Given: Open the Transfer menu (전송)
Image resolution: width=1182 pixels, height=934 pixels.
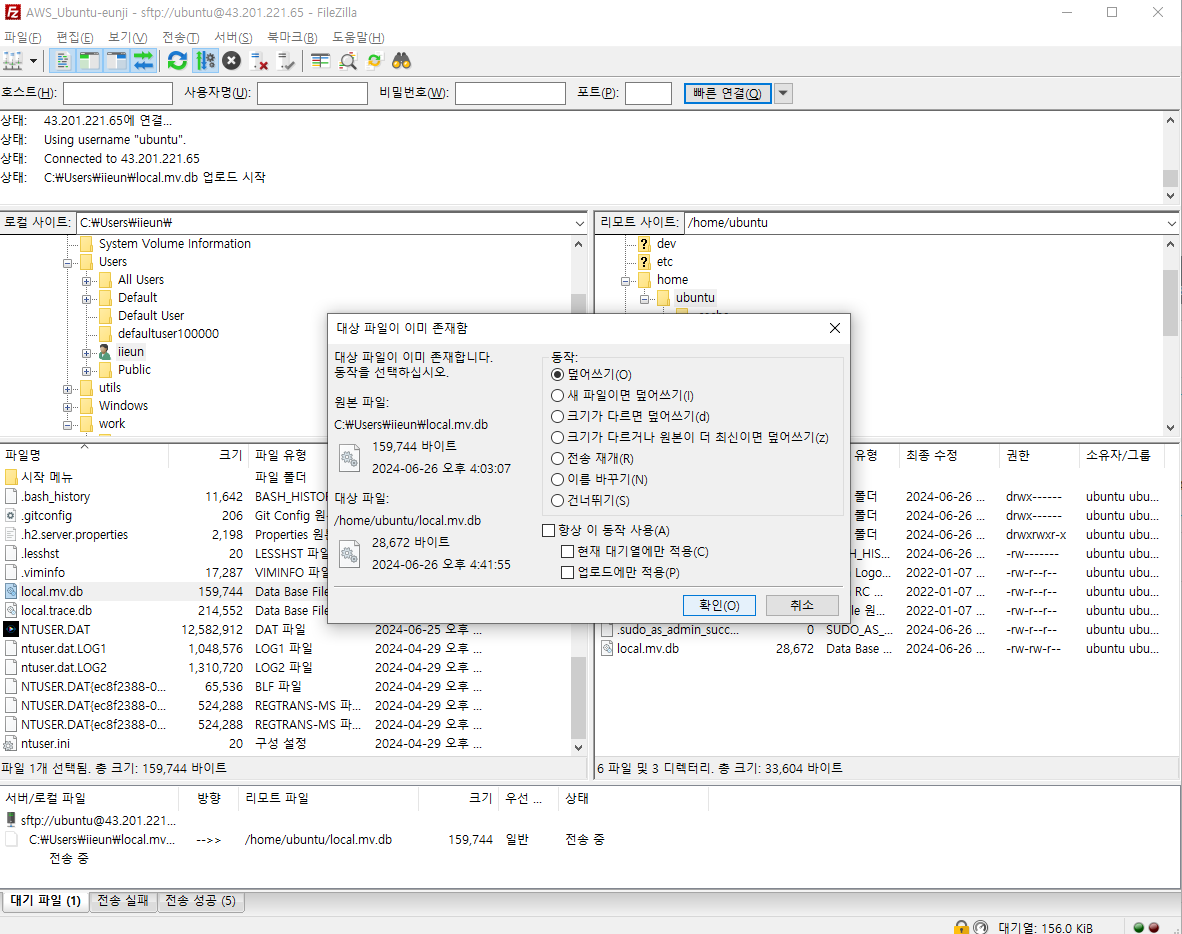Looking at the screenshot, I should (x=181, y=38).
